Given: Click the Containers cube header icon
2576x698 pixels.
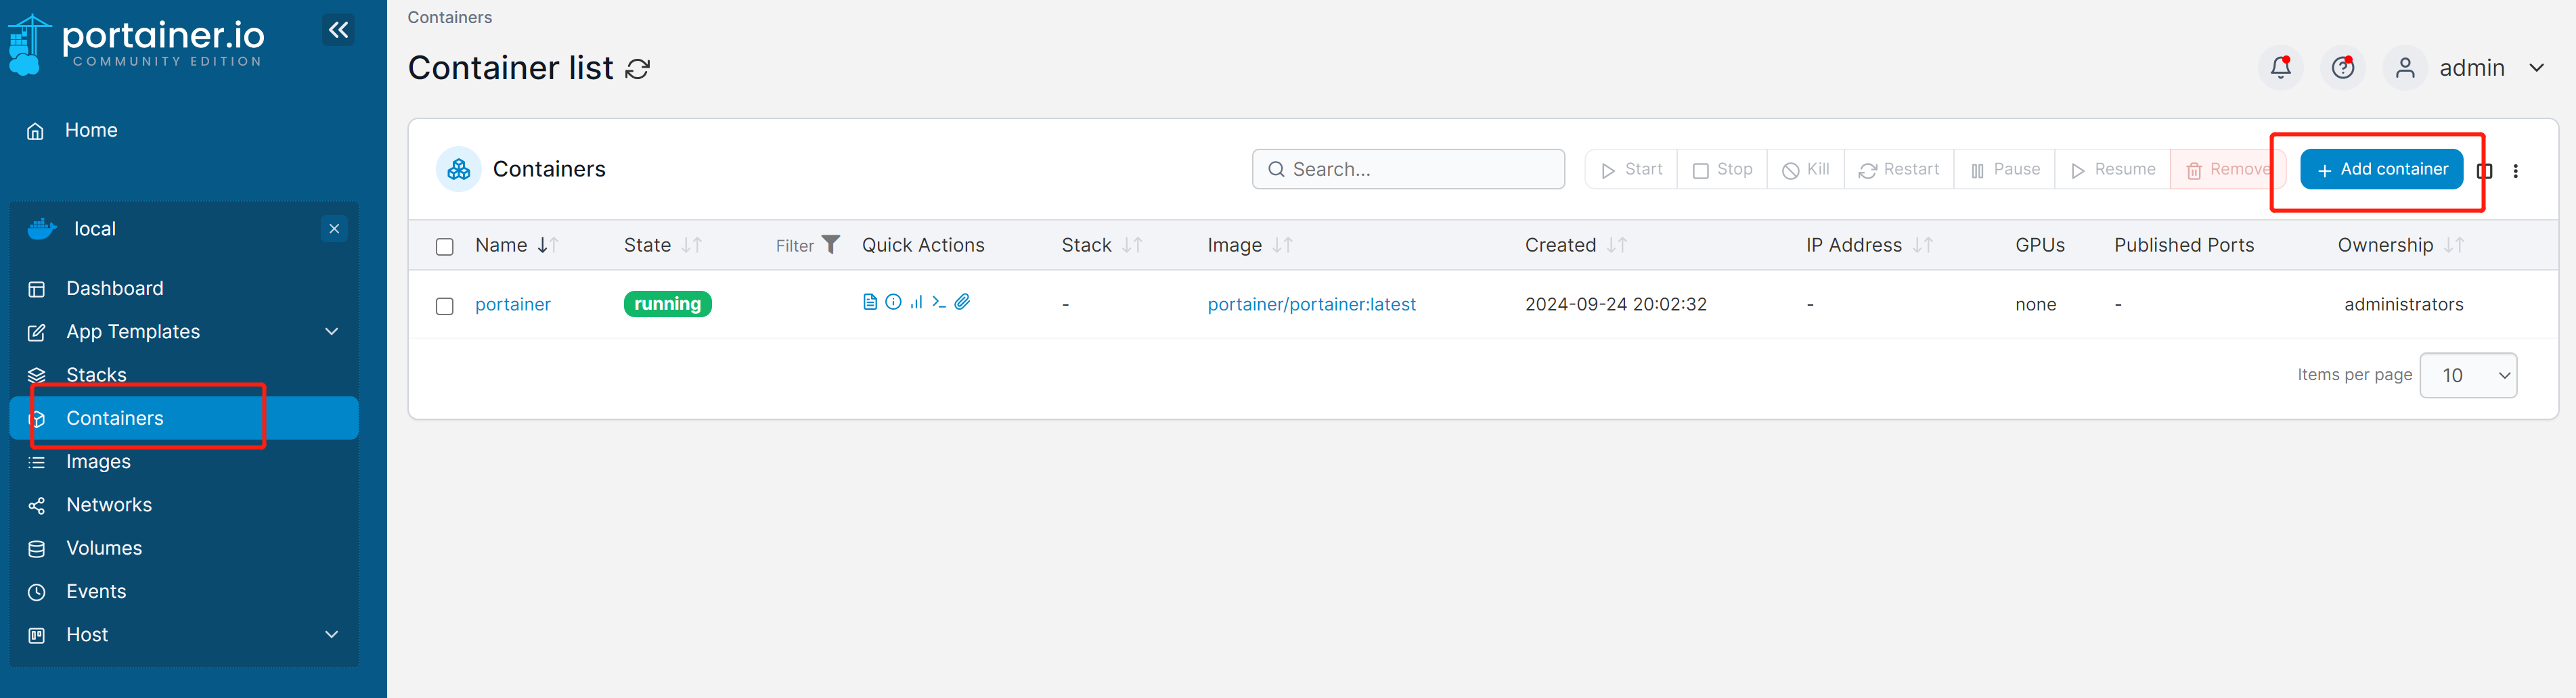Looking at the screenshot, I should [x=459, y=170].
